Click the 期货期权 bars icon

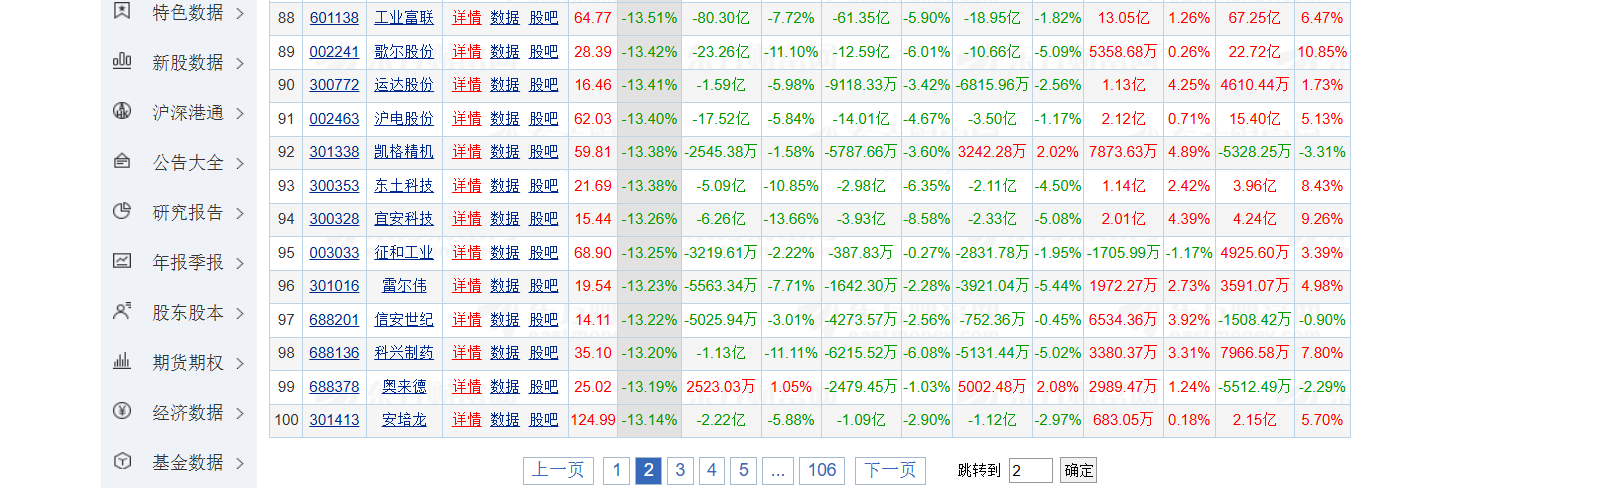point(122,361)
